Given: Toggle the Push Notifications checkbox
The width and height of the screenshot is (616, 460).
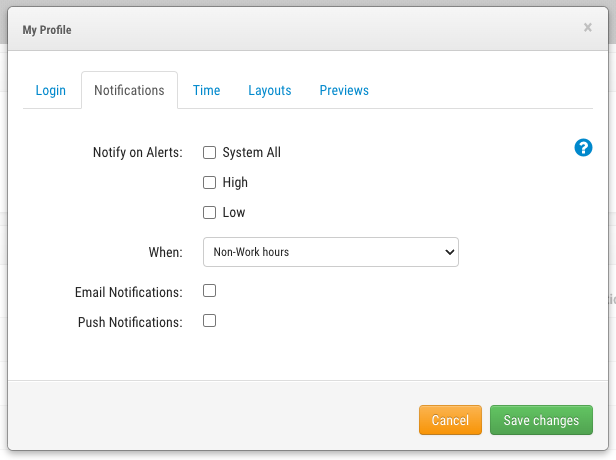Looking at the screenshot, I should click(x=210, y=321).
